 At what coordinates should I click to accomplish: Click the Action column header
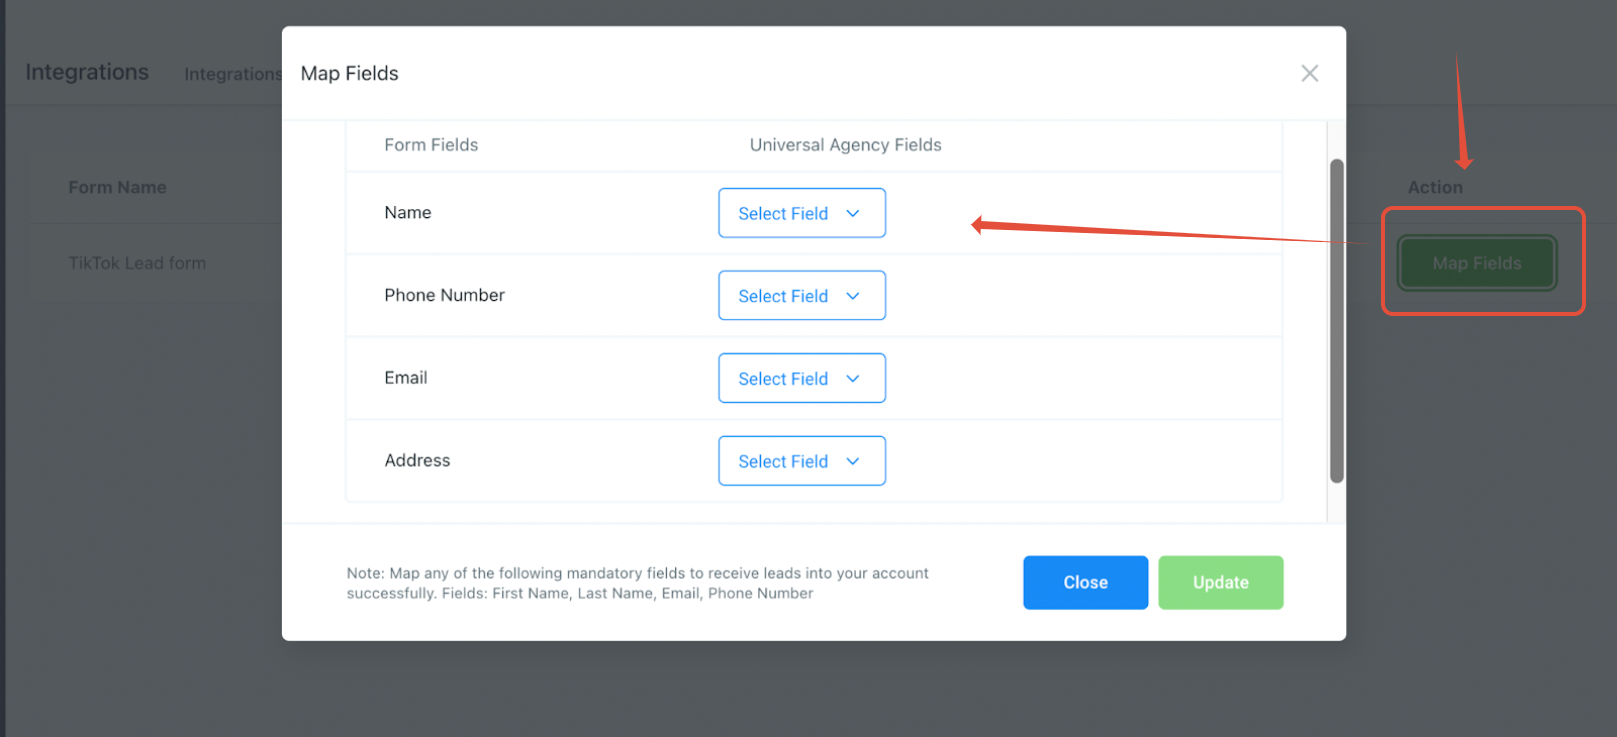pos(1435,187)
